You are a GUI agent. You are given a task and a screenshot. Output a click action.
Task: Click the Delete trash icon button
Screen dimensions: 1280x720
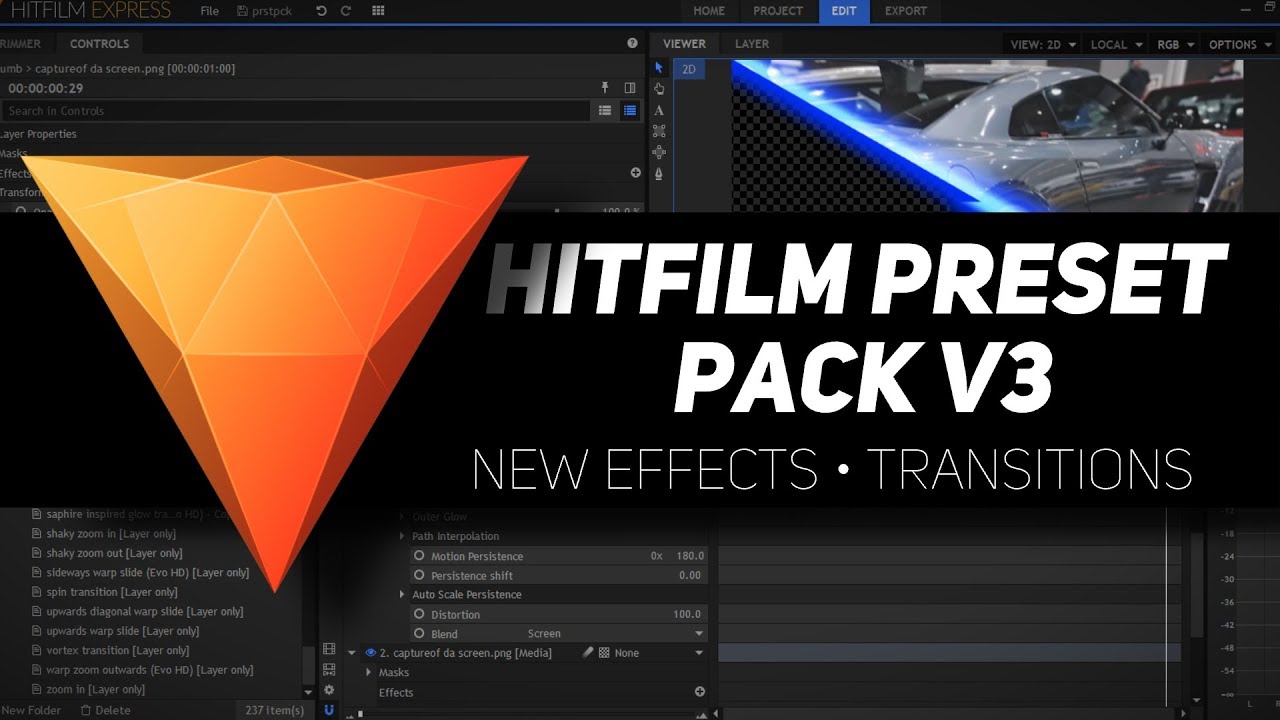pos(105,710)
